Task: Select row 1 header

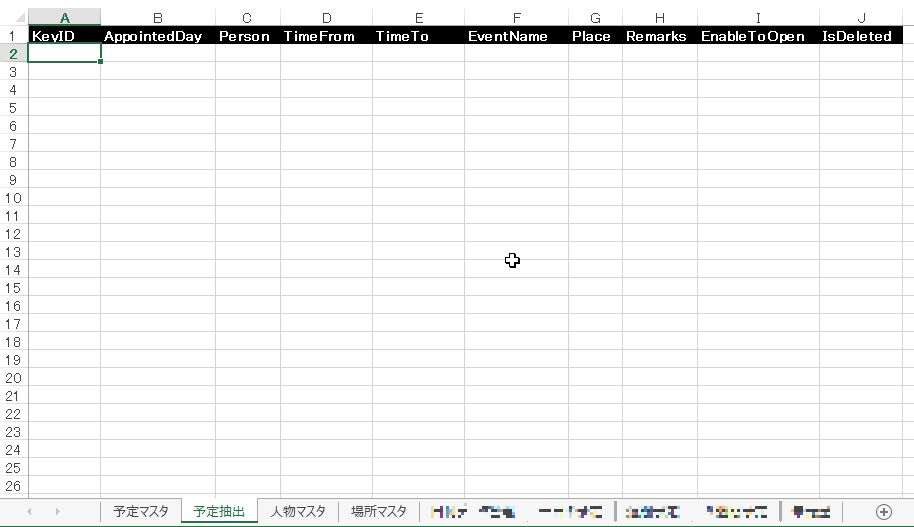Action: click(13, 36)
